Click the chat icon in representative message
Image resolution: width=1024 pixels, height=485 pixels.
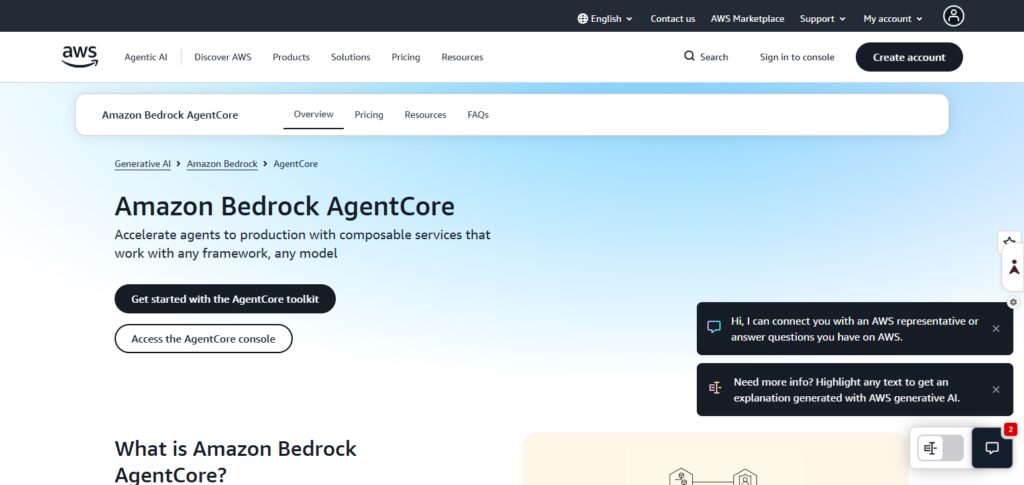(714, 327)
